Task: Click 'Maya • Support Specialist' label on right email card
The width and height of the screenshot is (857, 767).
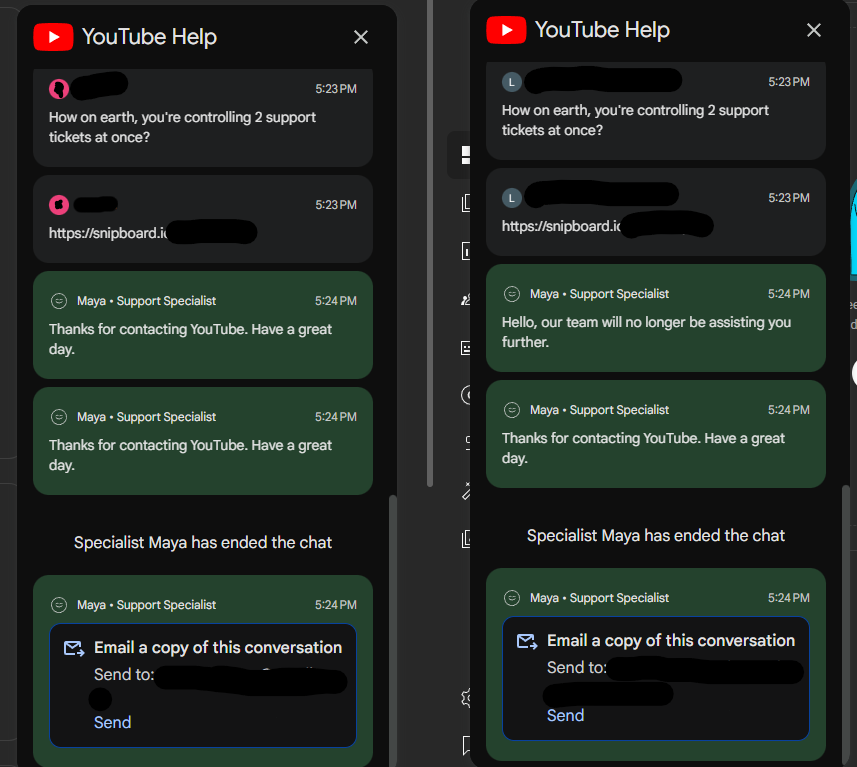Action: point(600,598)
